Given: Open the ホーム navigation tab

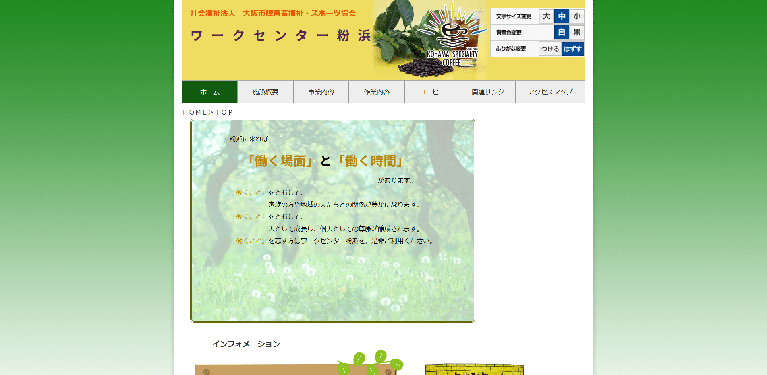Looking at the screenshot, I should (x=210, y=92).
